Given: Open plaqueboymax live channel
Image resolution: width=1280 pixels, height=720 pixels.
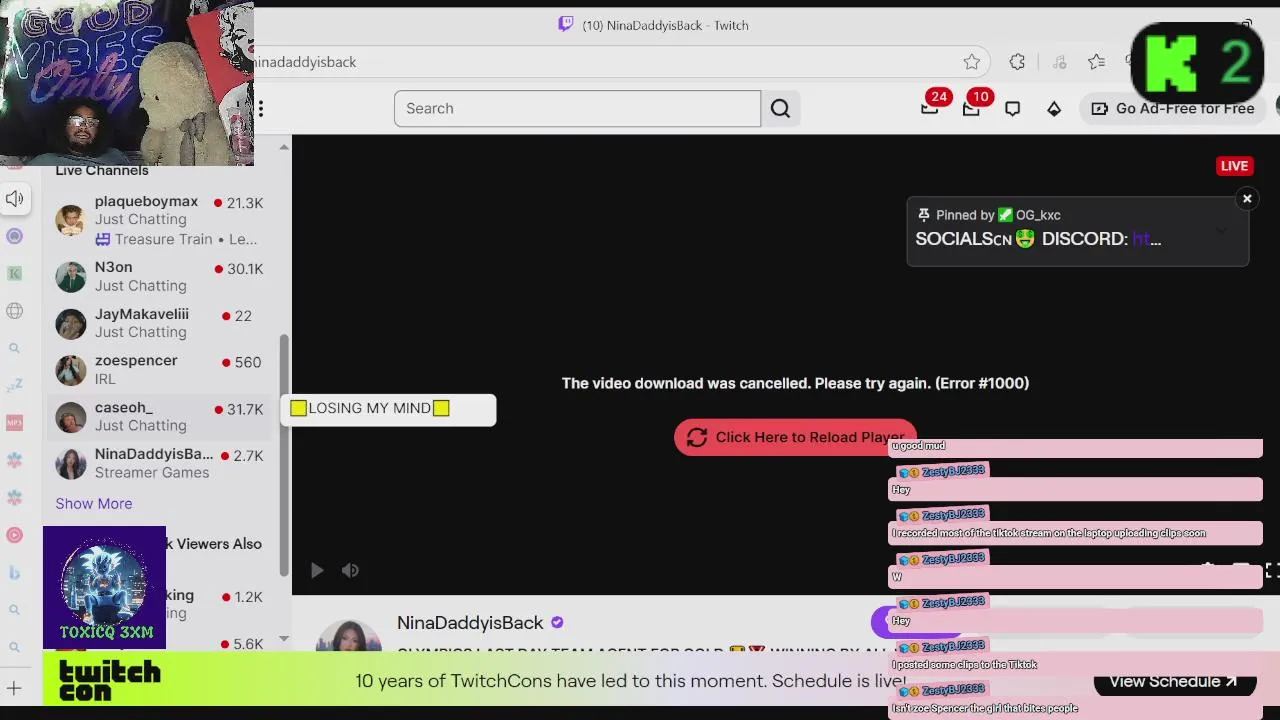Looking at the screenshot, I should coord(159,220).
